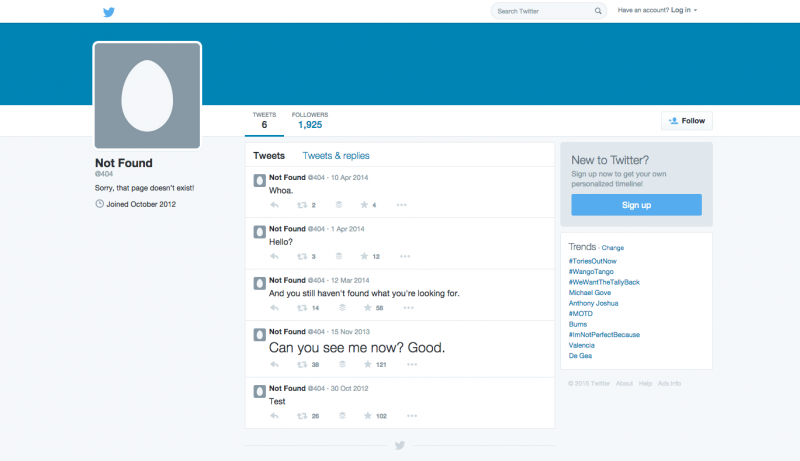Click the stack icon on 'Test' tweet
The height and width of the screenshot is (461, 800).
coord(342,416)
